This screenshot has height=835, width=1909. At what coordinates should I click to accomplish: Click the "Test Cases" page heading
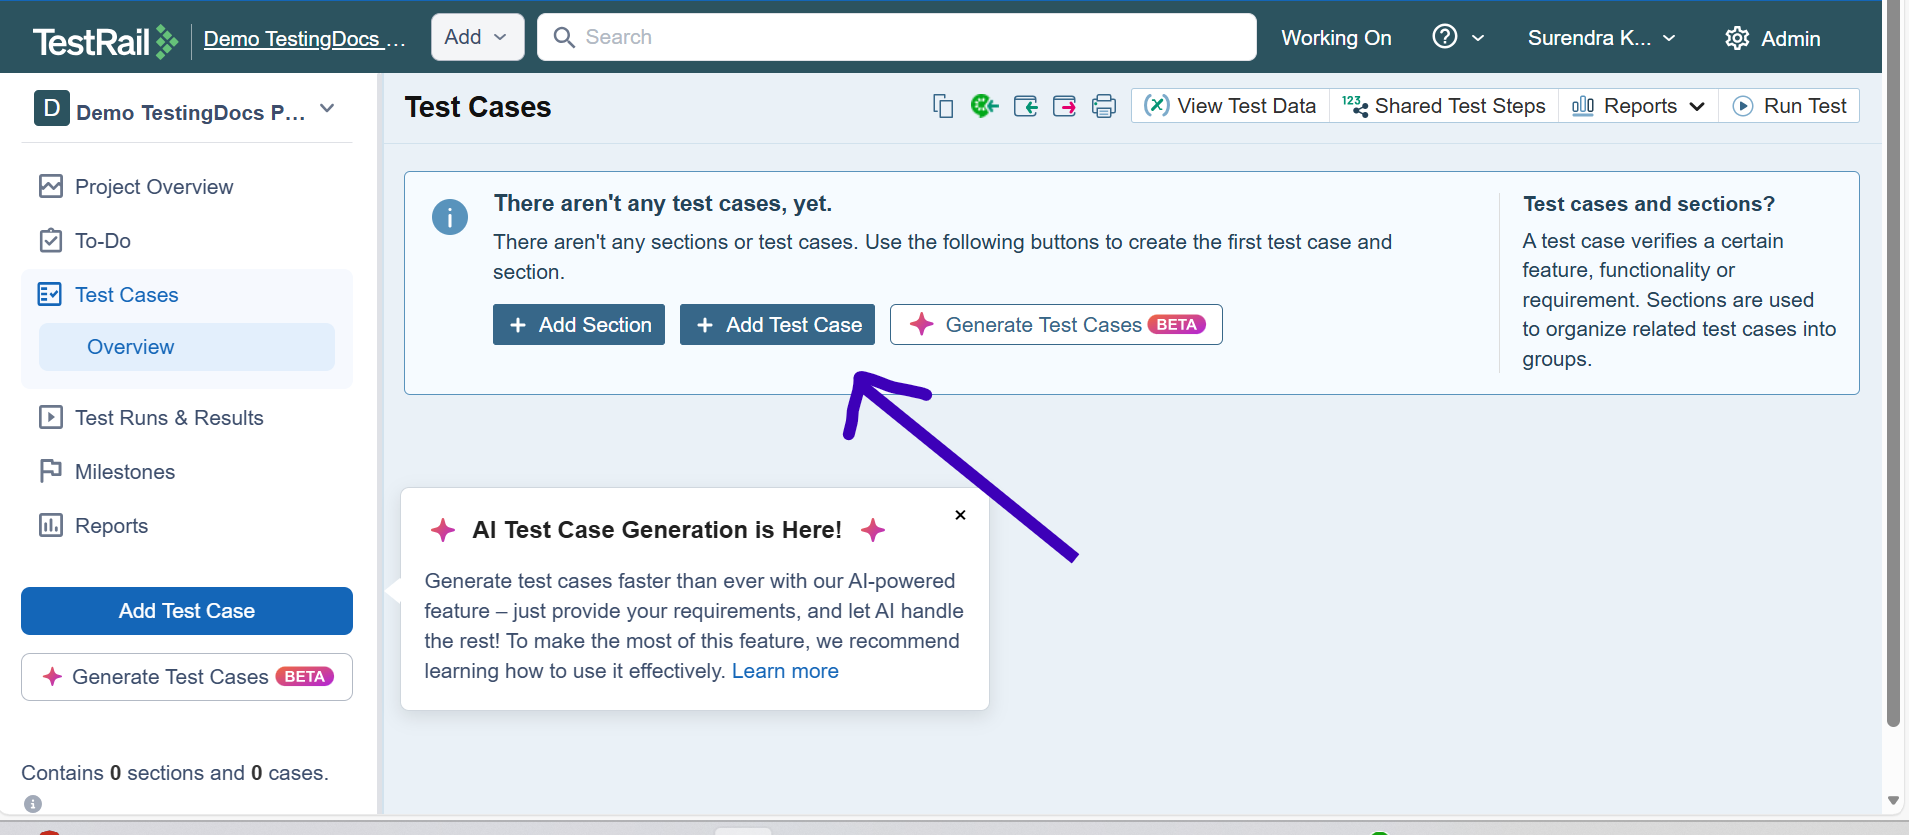click(x=478, y=107)
